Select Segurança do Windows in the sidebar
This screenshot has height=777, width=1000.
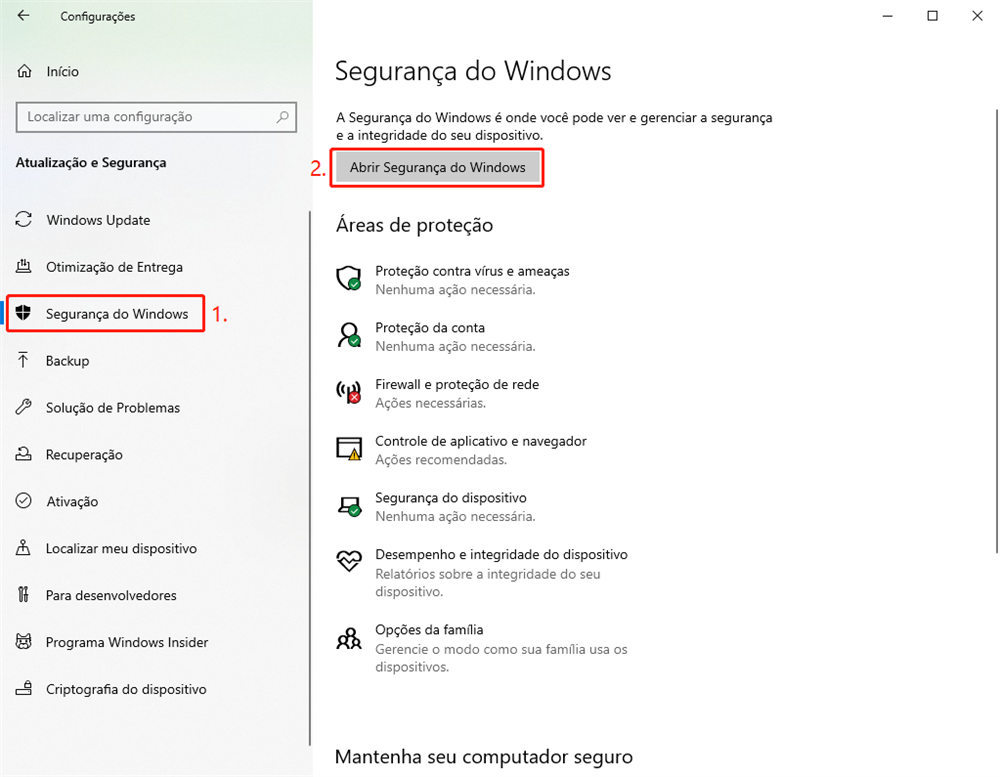[105, 313]
